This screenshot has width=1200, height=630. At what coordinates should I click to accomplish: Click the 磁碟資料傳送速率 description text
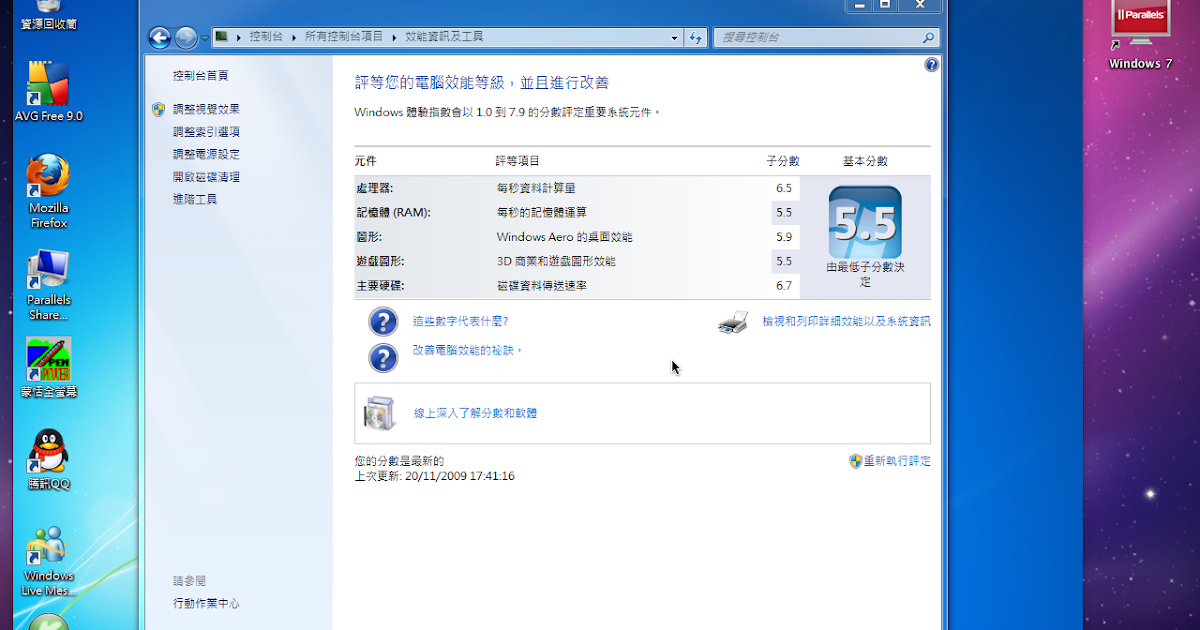541,286
